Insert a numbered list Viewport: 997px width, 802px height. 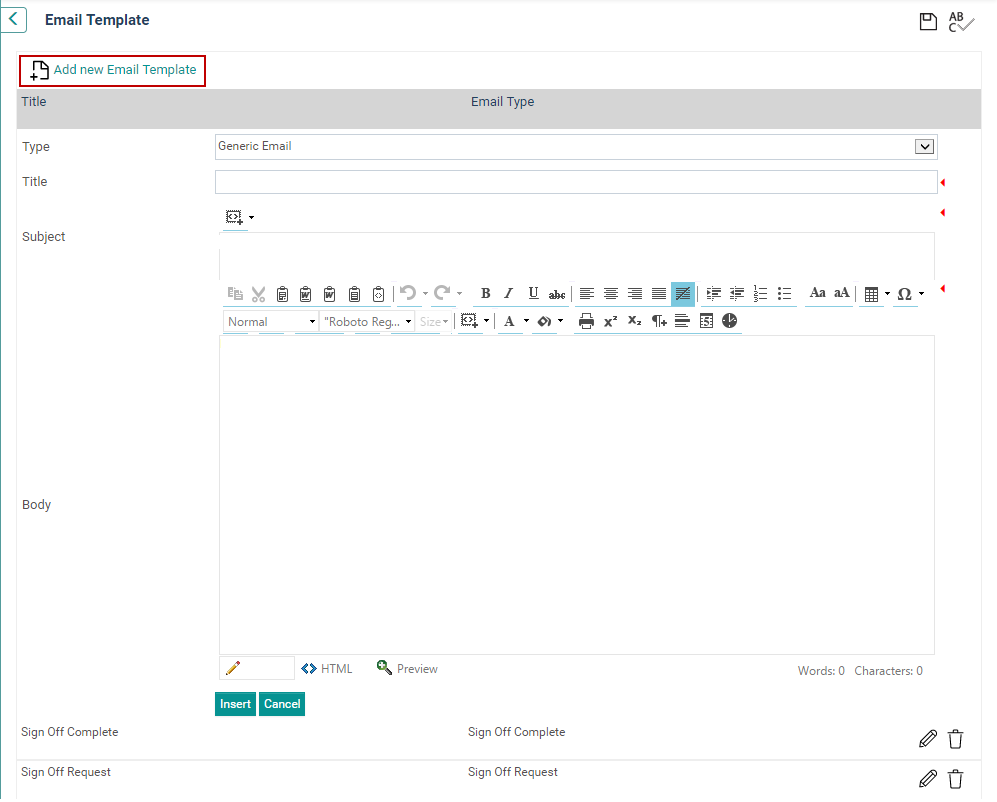760,294
